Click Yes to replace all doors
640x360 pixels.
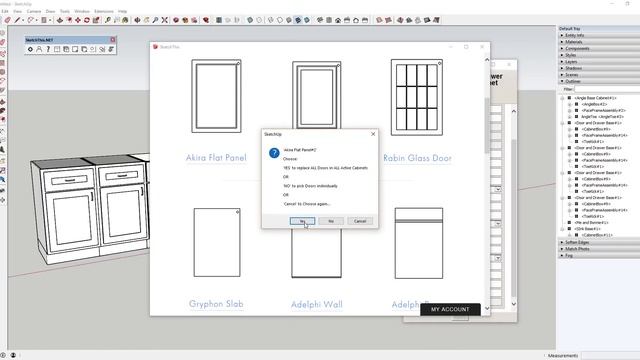tap(302, 221)
